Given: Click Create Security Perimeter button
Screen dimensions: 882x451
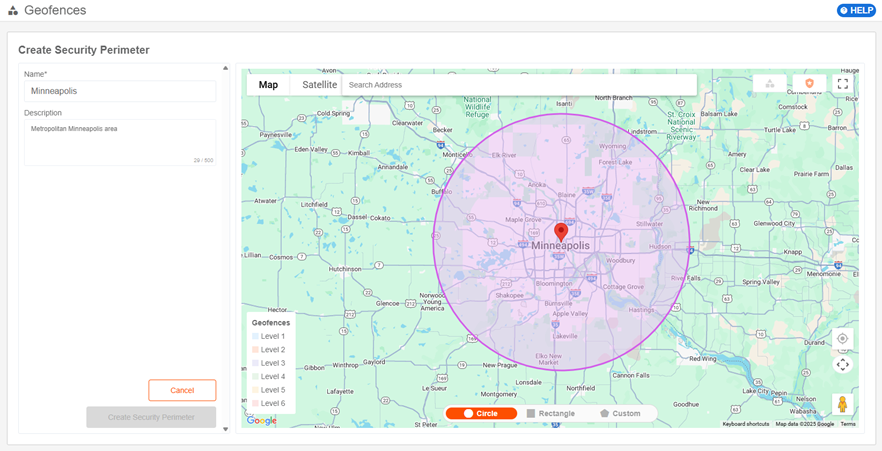Looking at the screenshot, I should coord(151,417).
